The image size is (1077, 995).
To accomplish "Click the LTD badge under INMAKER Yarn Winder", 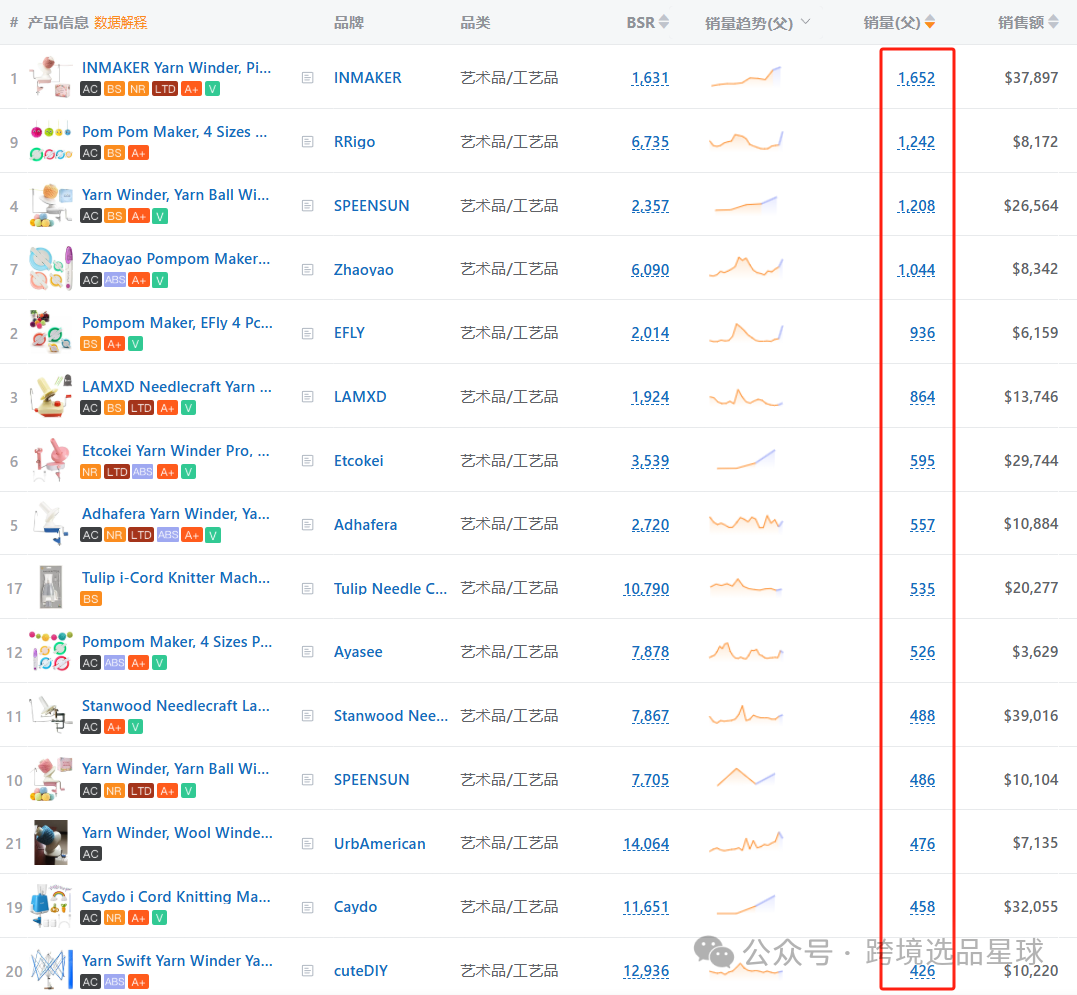I will (x=165, y=89).
